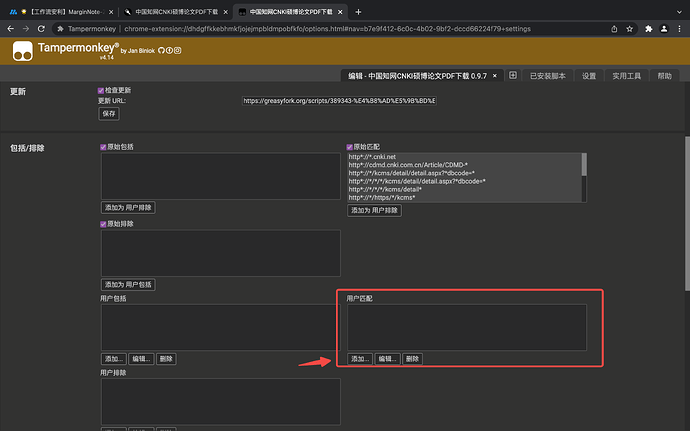Screen dimensions: 690x431
Task: Close the editor tab 中国知网CNKI硕博论文PDF下载 0.9.7
Action: point(495,76)
